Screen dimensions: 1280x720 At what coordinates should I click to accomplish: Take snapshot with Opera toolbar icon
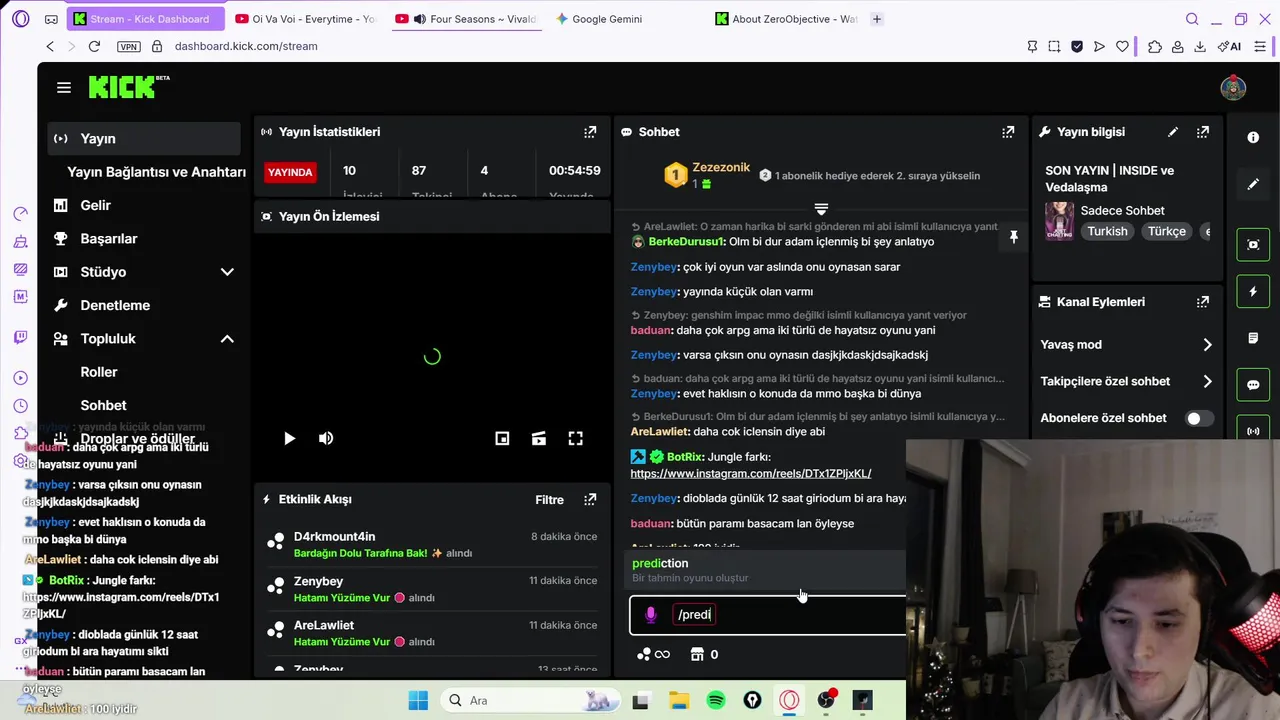(x=1054, y=46)
